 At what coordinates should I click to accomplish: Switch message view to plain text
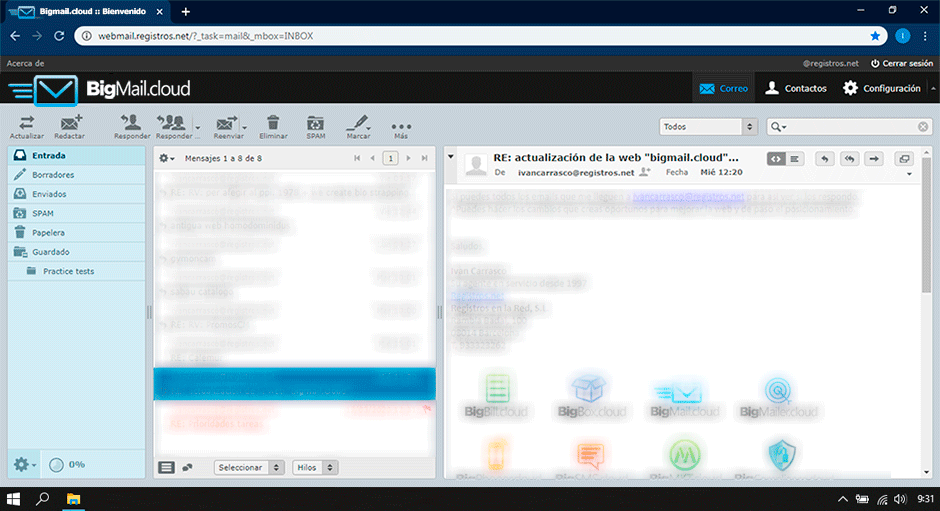pyautogui.click(x=795, y=158)
